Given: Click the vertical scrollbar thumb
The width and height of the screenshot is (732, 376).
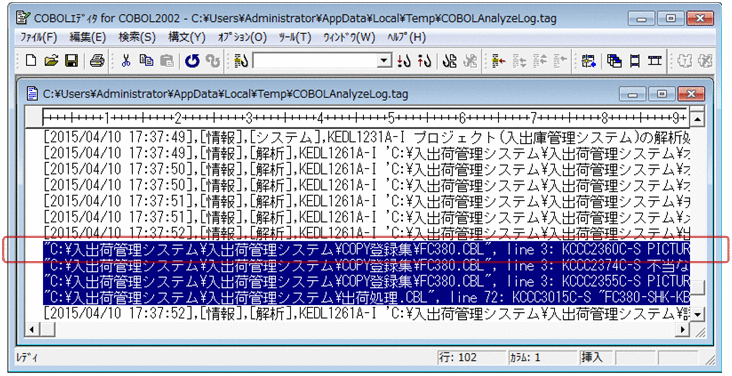Looking at the screenshot, I should (x=697, y=288).
